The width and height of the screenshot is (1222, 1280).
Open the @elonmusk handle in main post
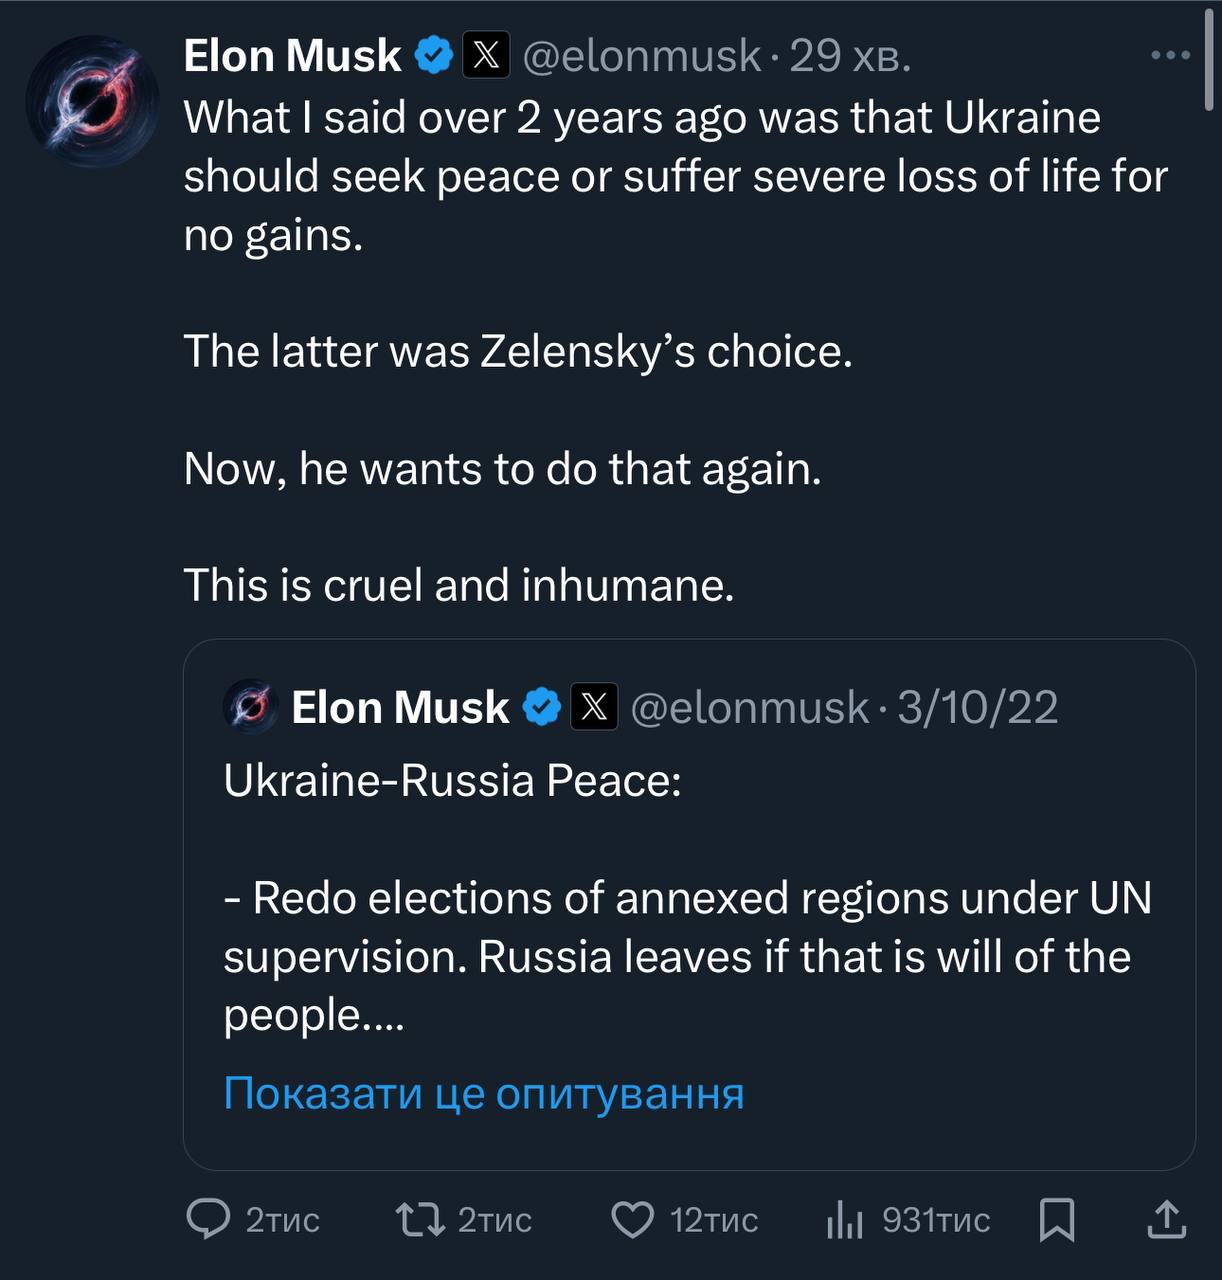pos(641,56)
